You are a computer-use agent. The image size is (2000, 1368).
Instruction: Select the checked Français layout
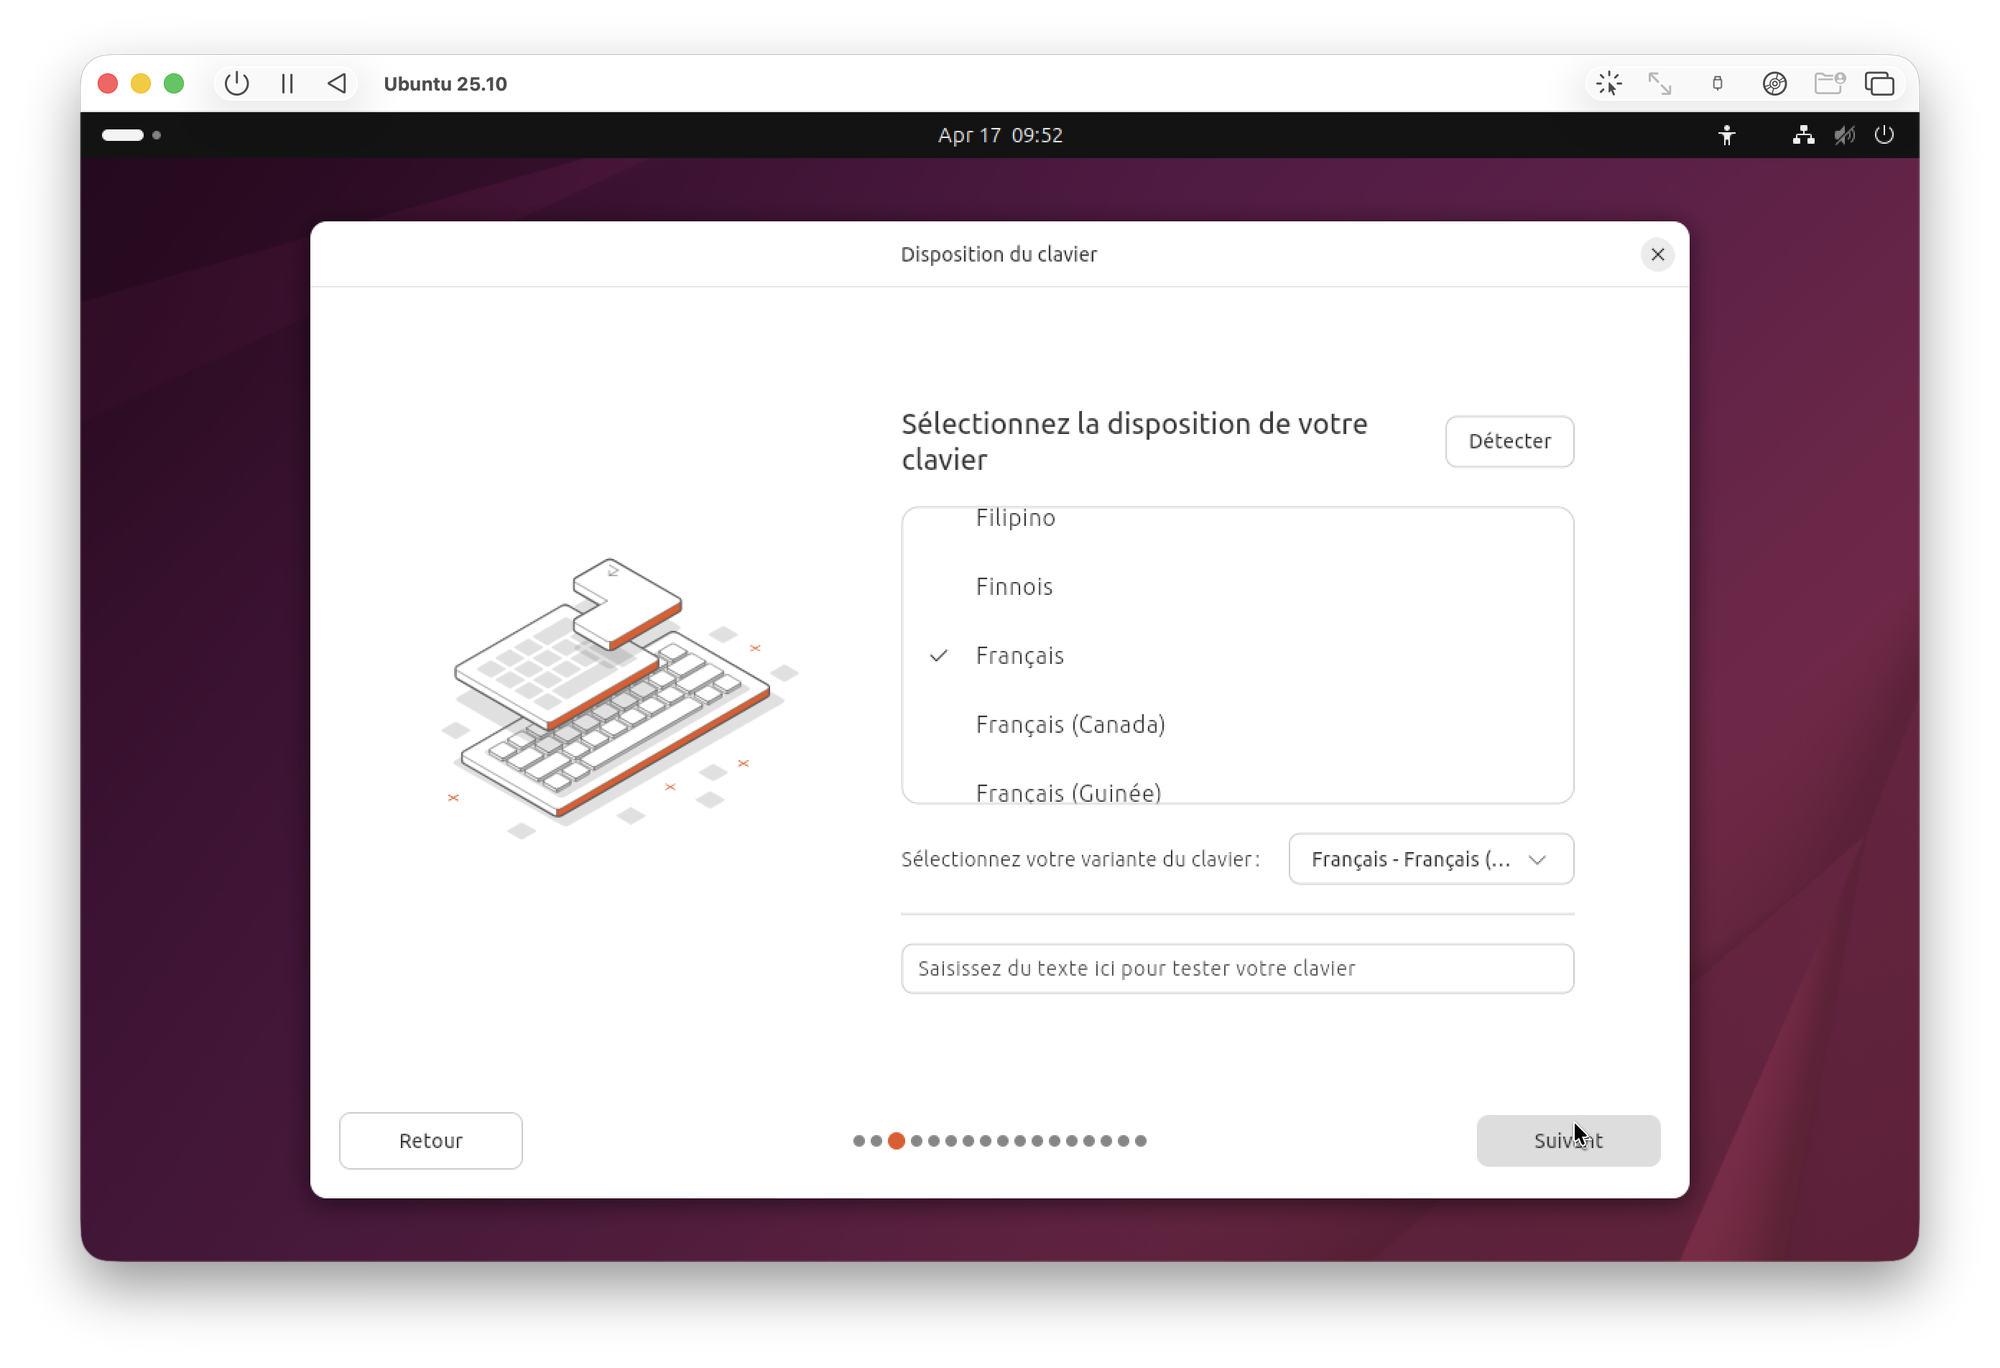[x=1019, y=656]
